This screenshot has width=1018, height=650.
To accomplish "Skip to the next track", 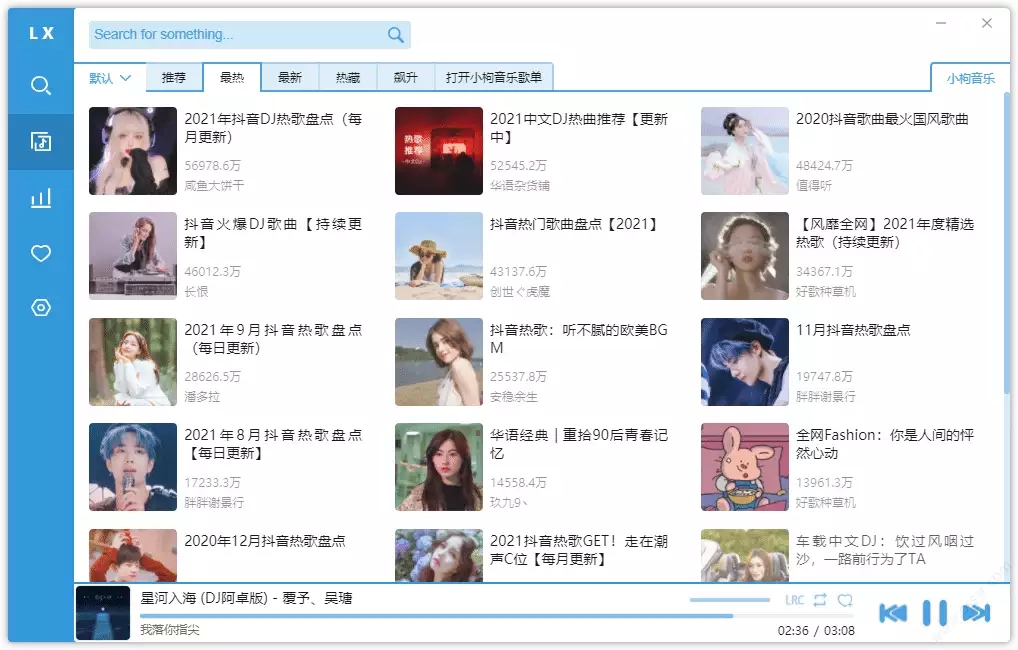I will pyautogui.click(x=976, y=613).
